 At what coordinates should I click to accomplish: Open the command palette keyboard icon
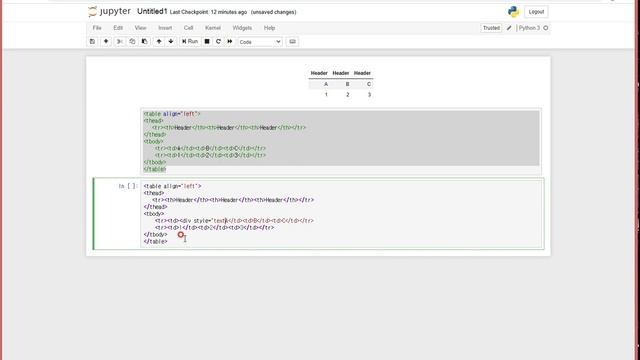click(x=292, y=42)
